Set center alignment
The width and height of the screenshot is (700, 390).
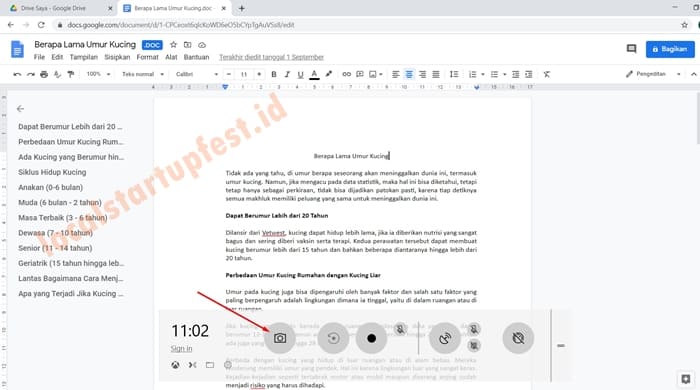click(409, 75)
